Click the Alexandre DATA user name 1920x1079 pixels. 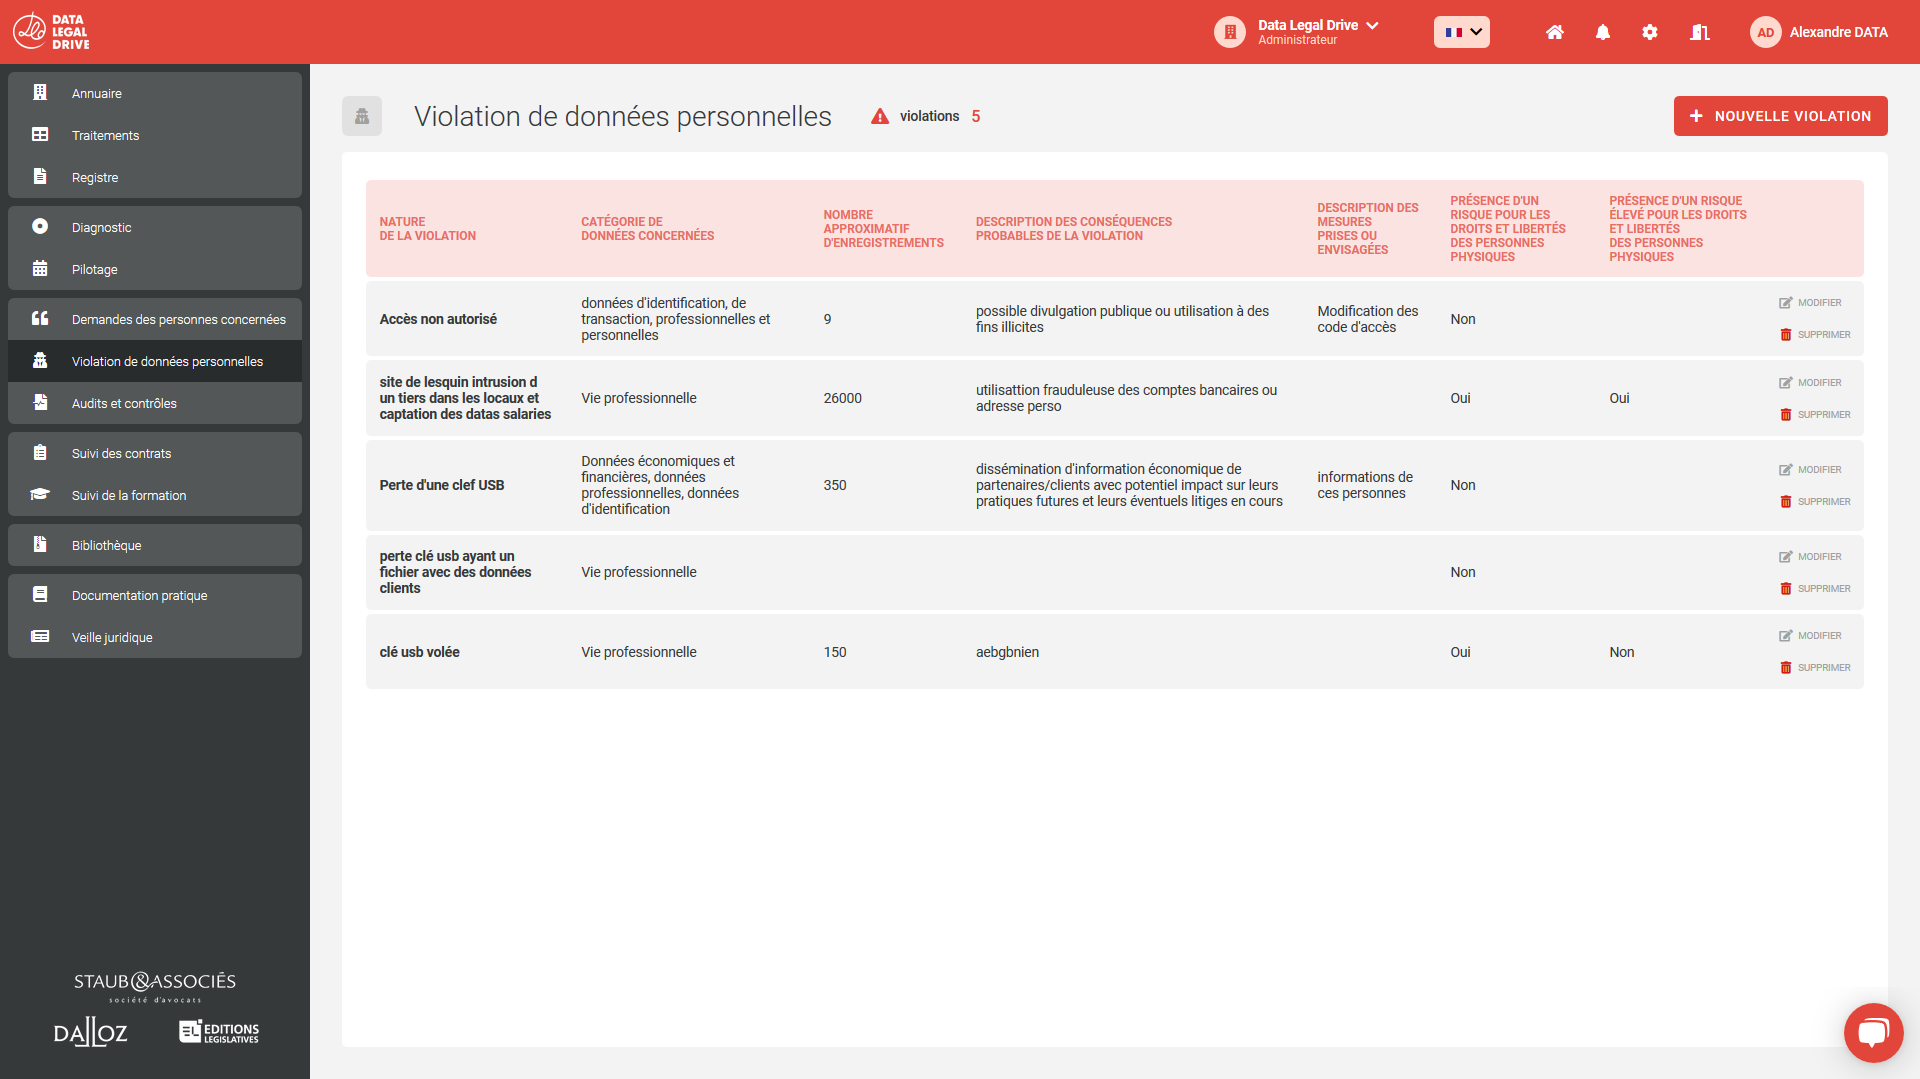point(1838,32)
